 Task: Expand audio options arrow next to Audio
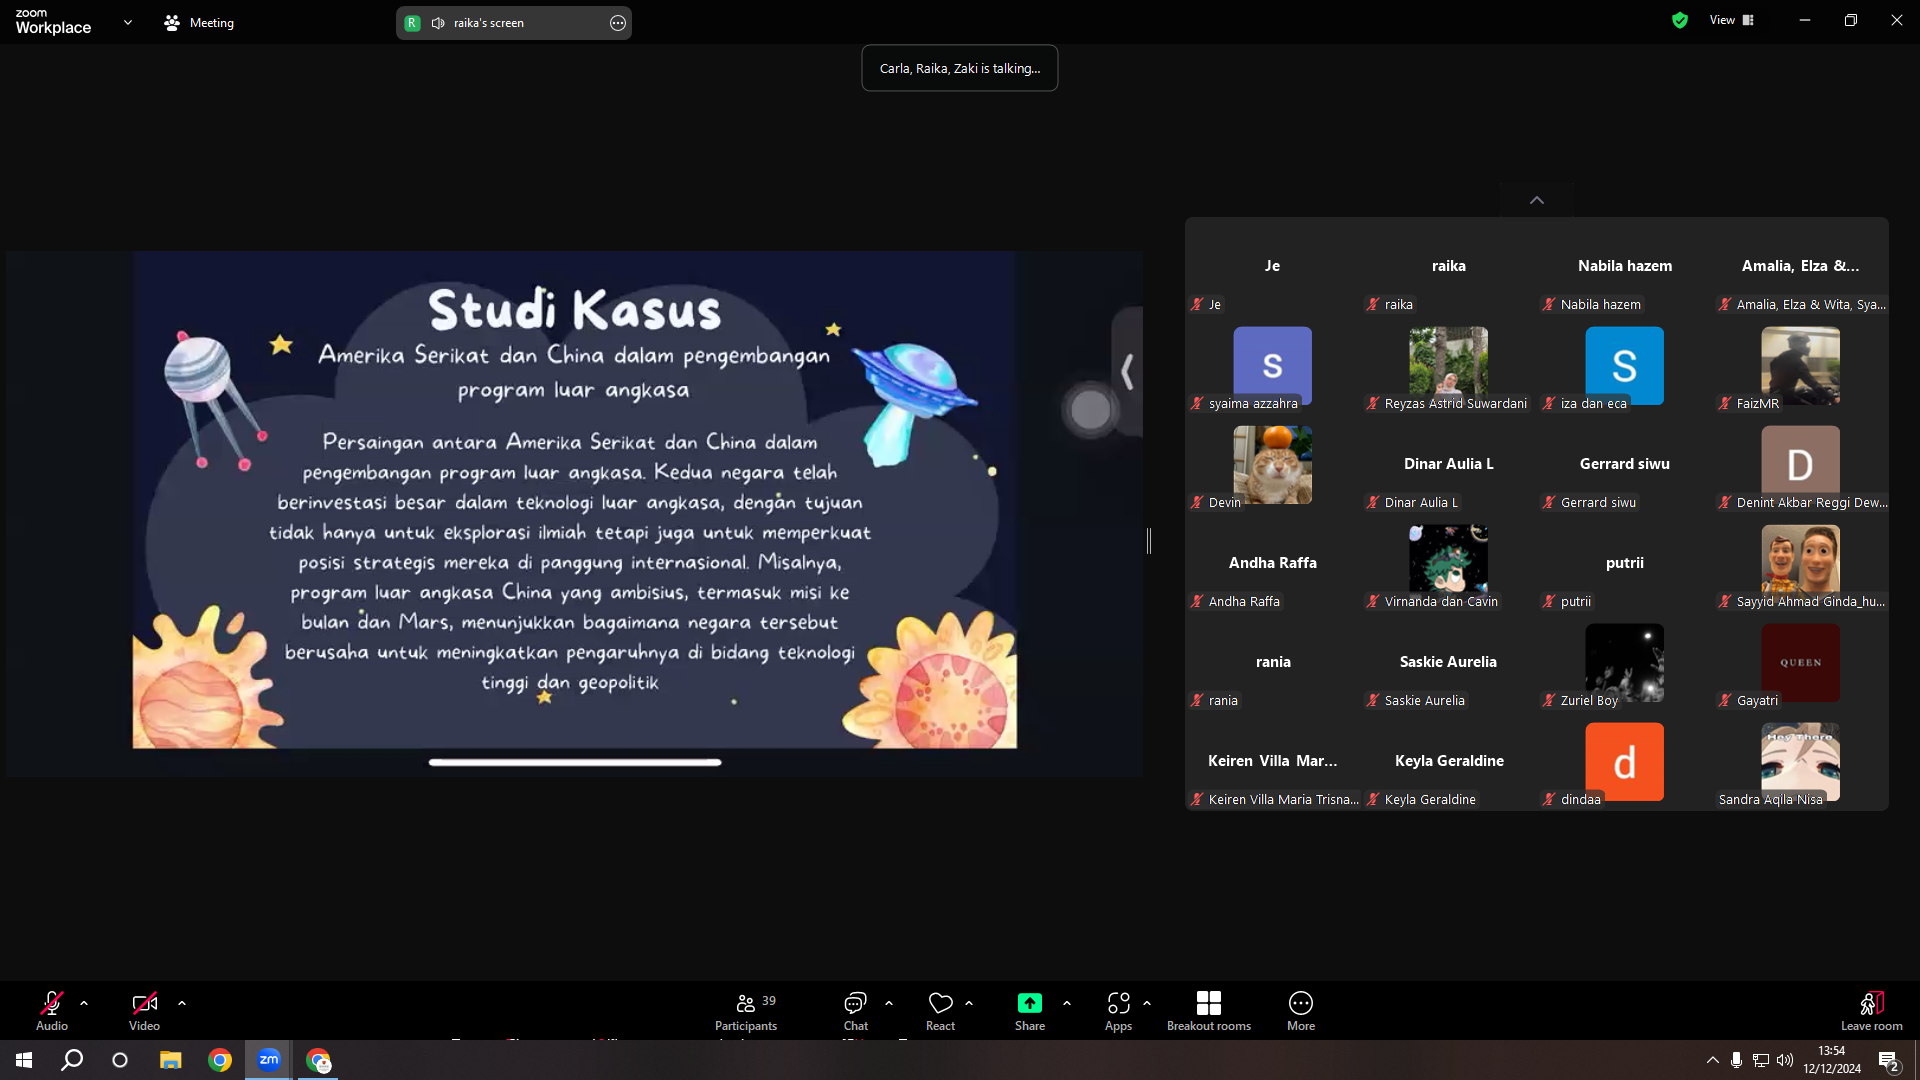(x=84, y=1003)
